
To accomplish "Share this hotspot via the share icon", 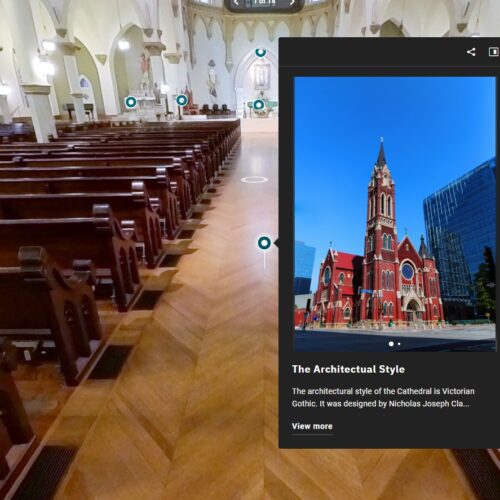I will 471,52.
